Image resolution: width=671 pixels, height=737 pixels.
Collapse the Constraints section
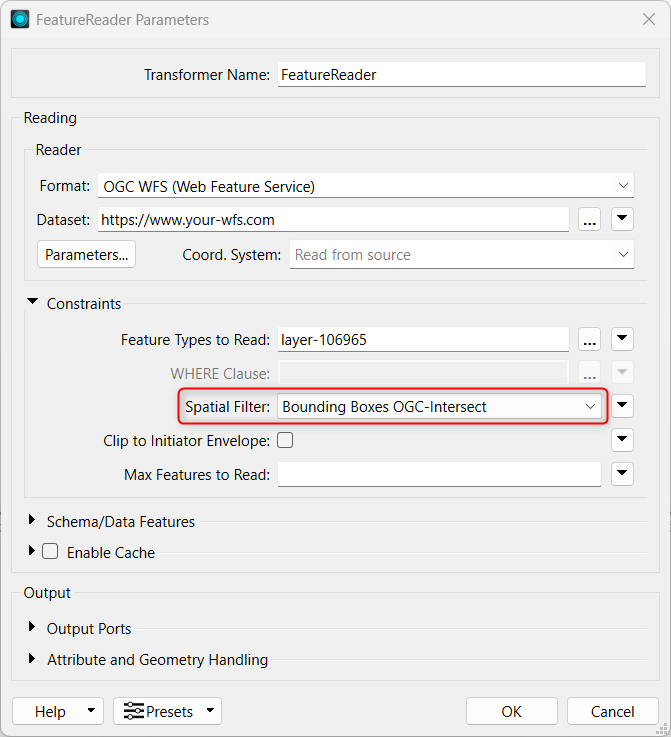point(32,302)
